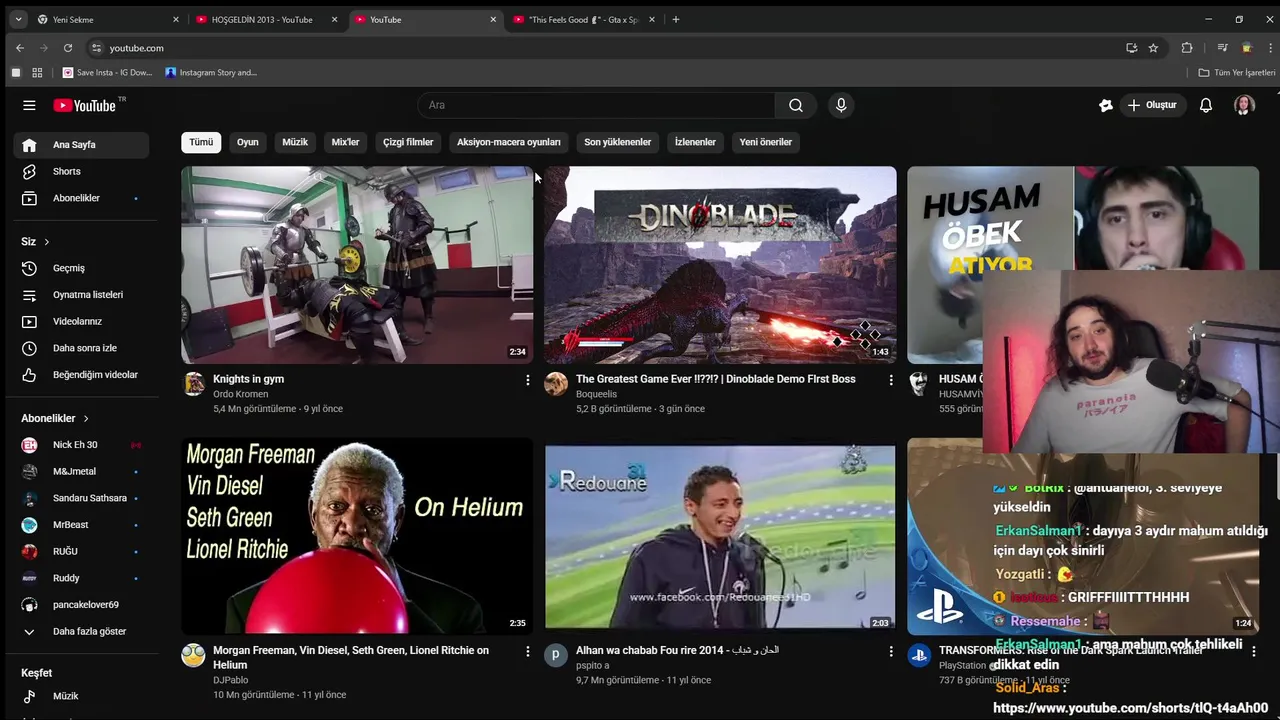Select the Mix'ler filter chip
This screenshot has width=1280, height=720.
point(345,142)
